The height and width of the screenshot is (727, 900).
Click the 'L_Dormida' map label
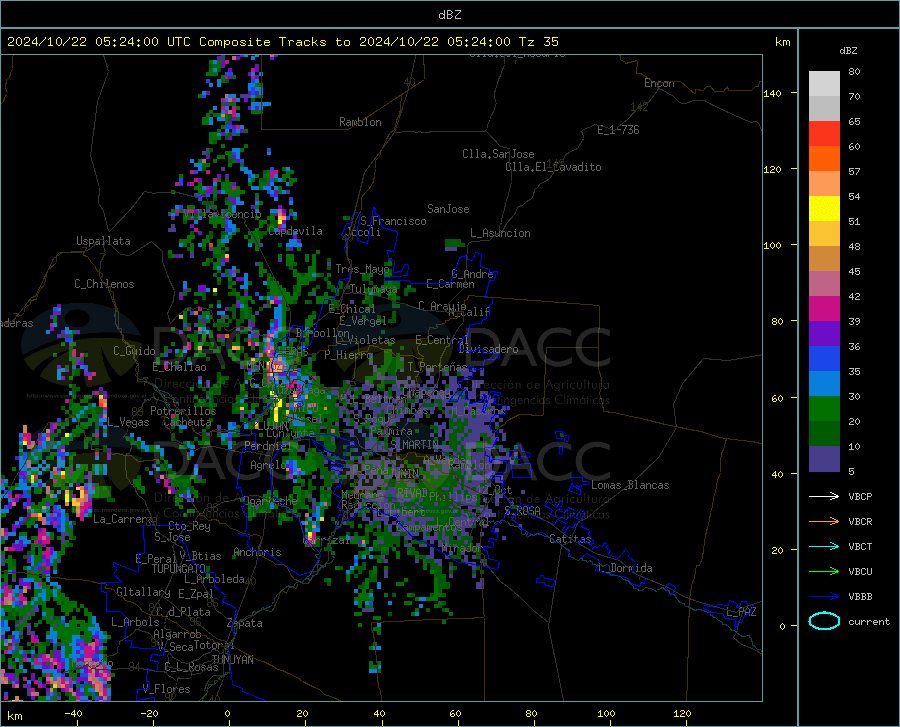625,568
